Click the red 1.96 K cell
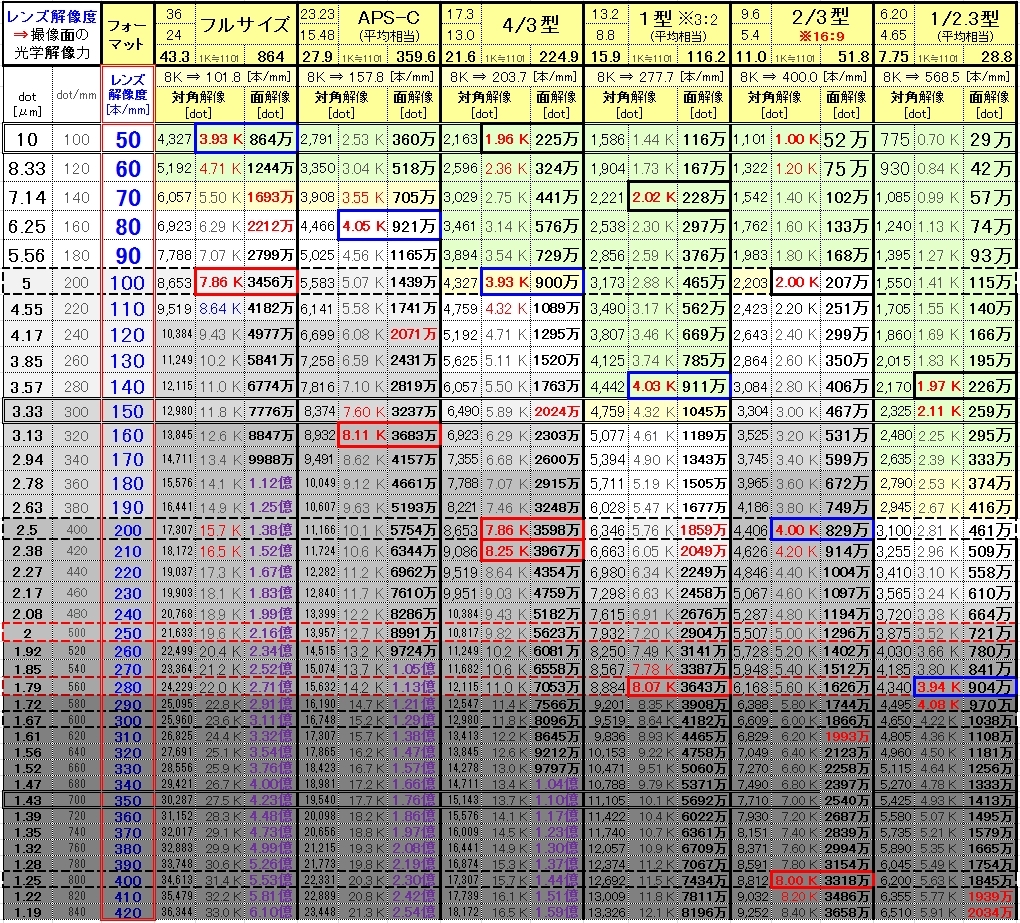Viewport: 1020px width, 923px height. 507,139
